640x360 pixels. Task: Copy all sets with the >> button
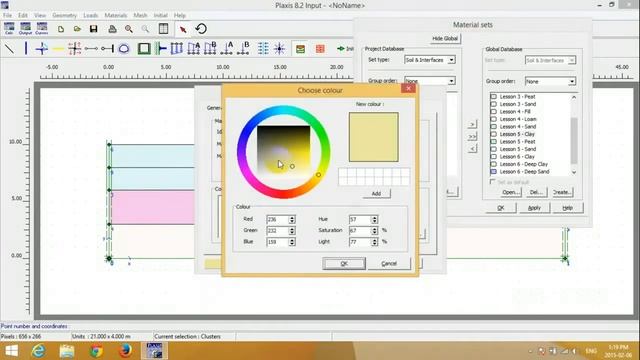(x=472, y=136)
